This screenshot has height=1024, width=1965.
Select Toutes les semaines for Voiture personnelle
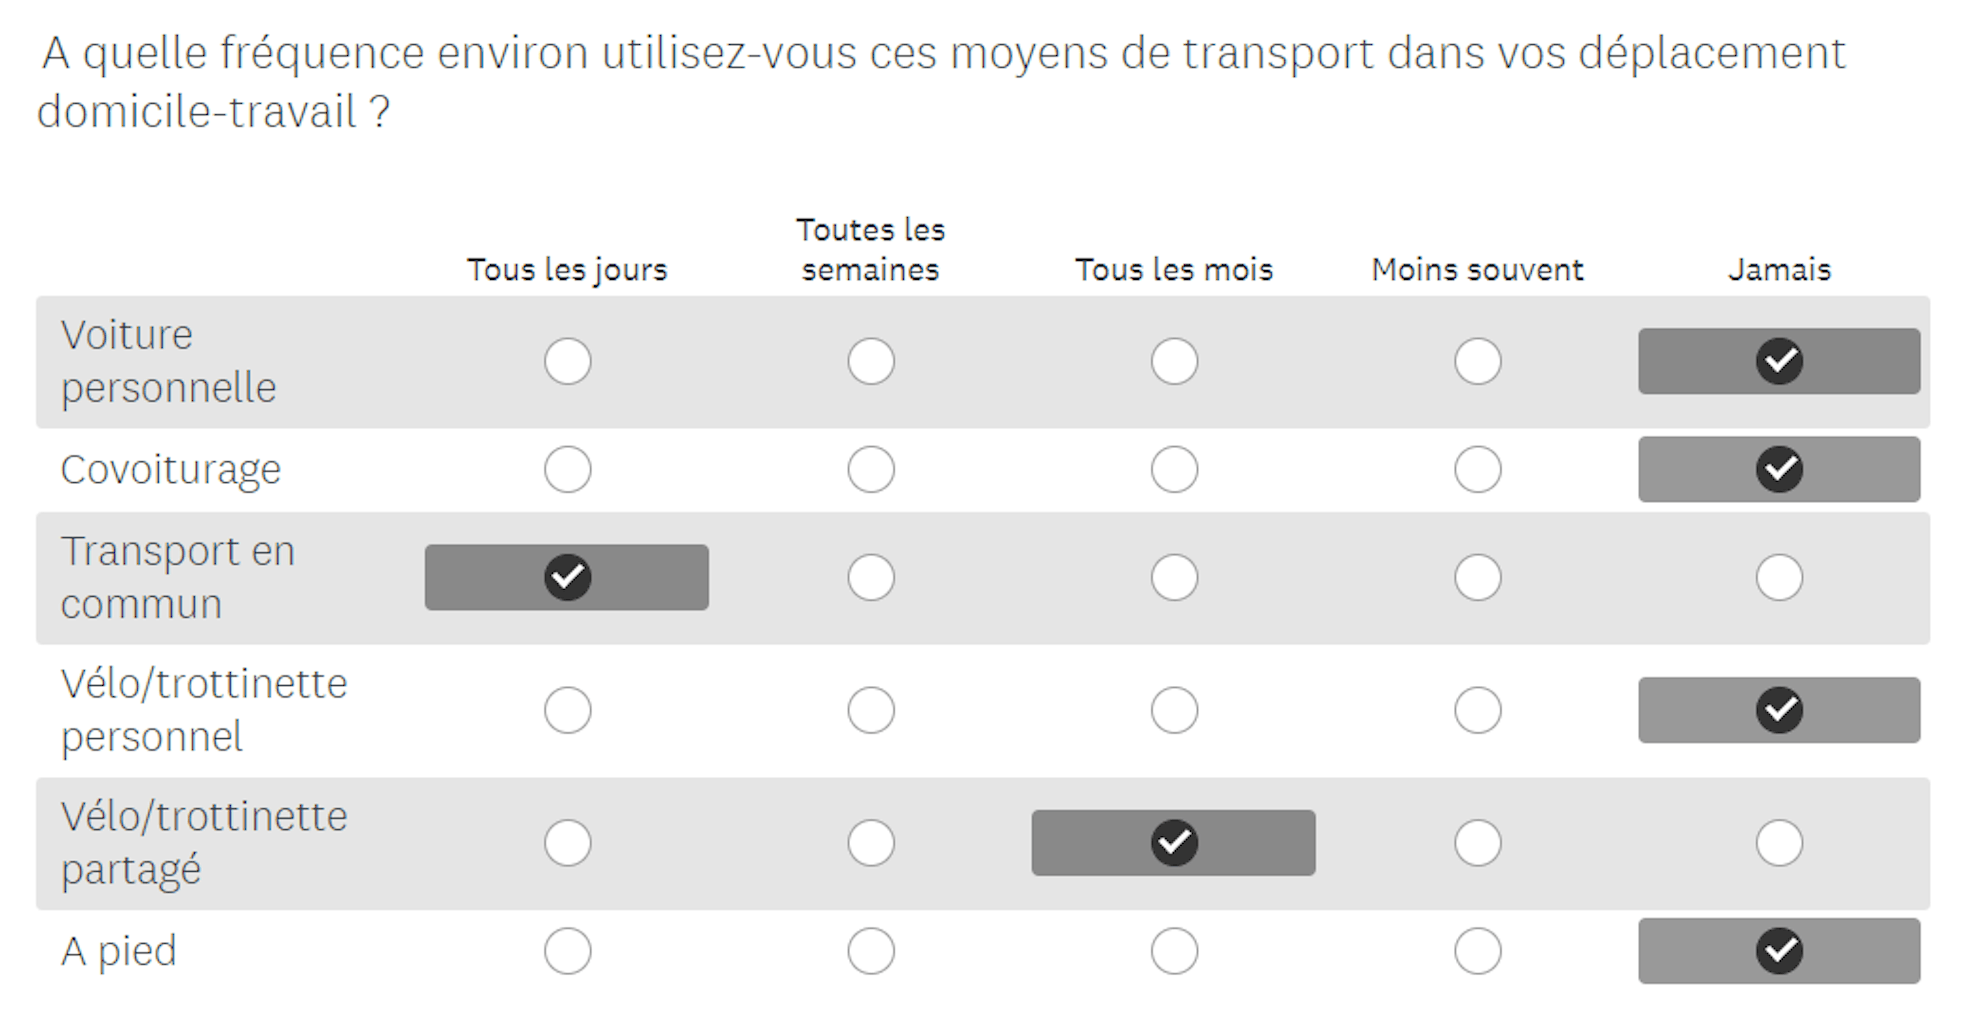coord(870,361)
